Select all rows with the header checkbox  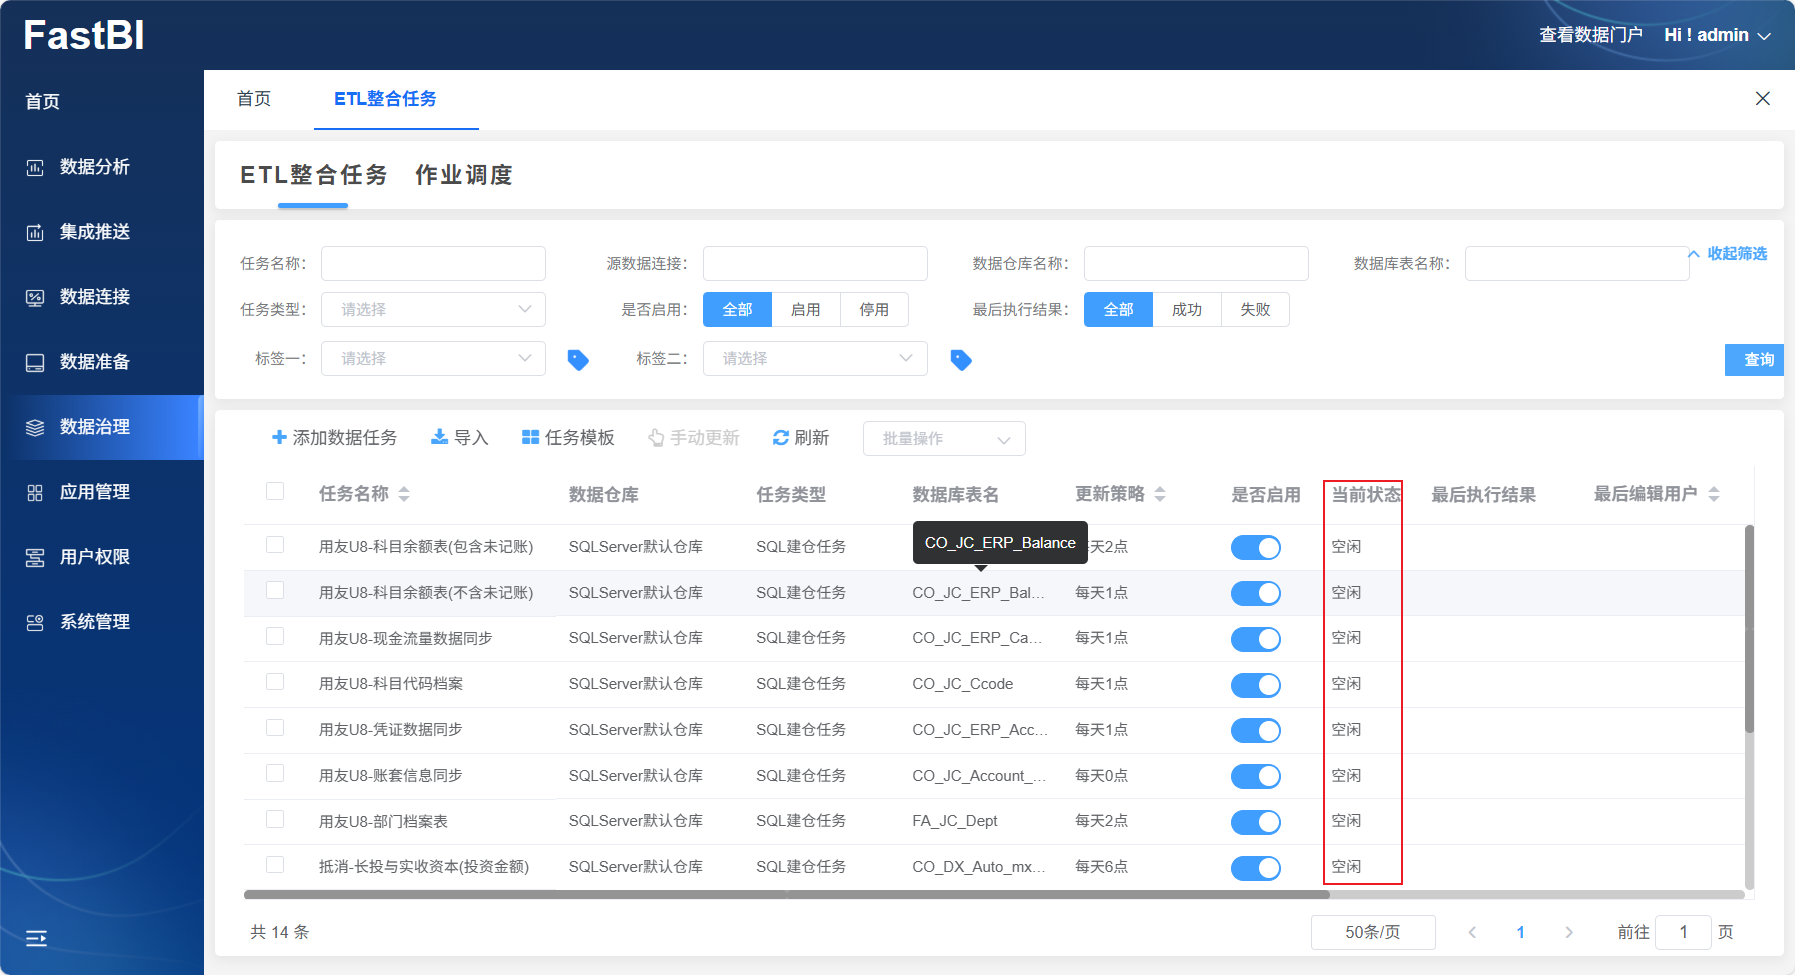(x=275, y=491)
